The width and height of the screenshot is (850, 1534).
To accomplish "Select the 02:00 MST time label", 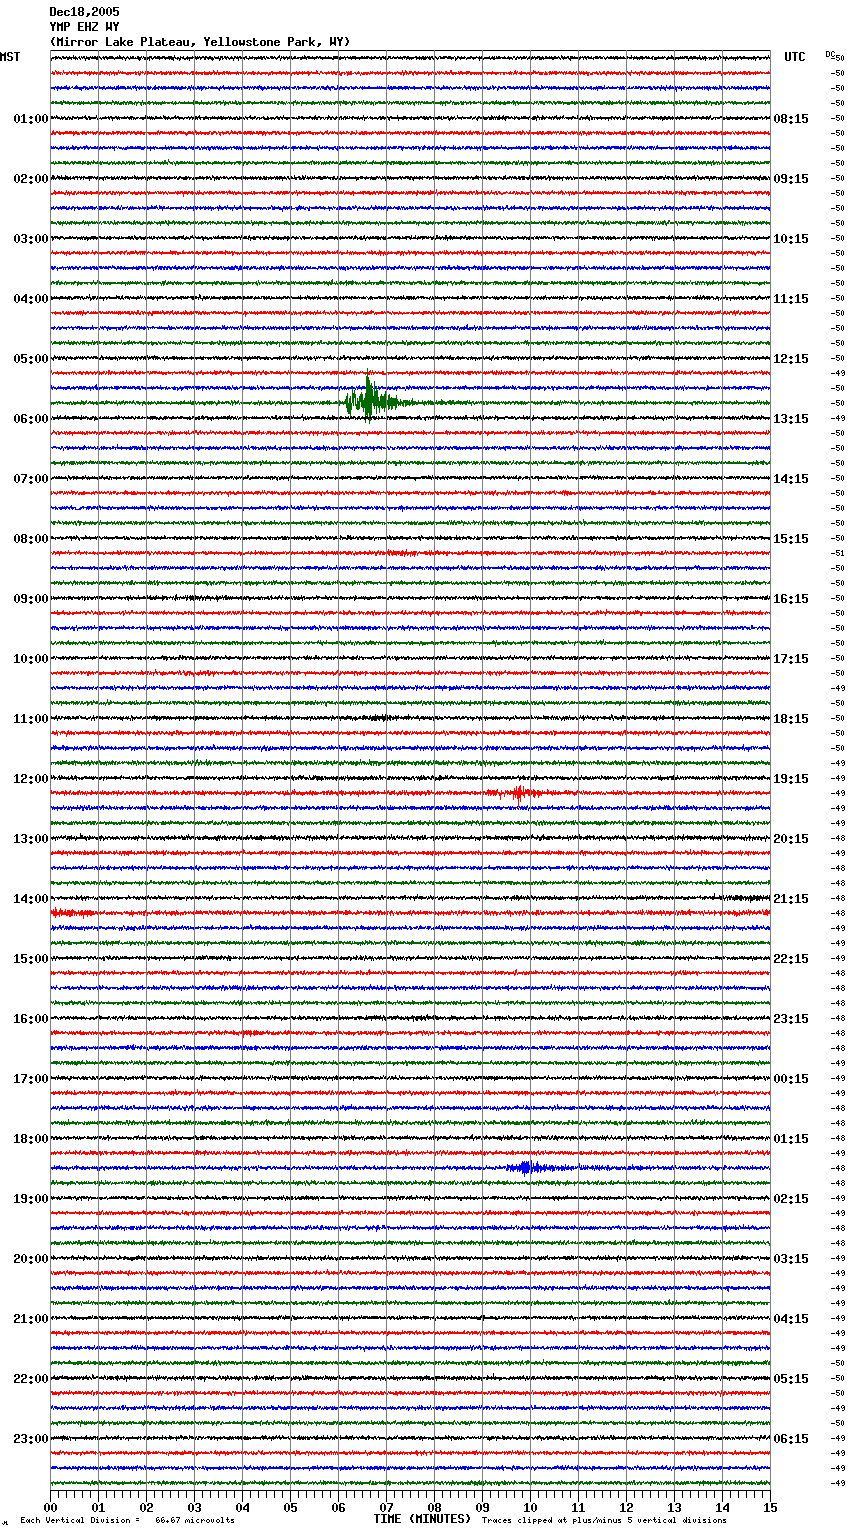I will pos(30,179).
